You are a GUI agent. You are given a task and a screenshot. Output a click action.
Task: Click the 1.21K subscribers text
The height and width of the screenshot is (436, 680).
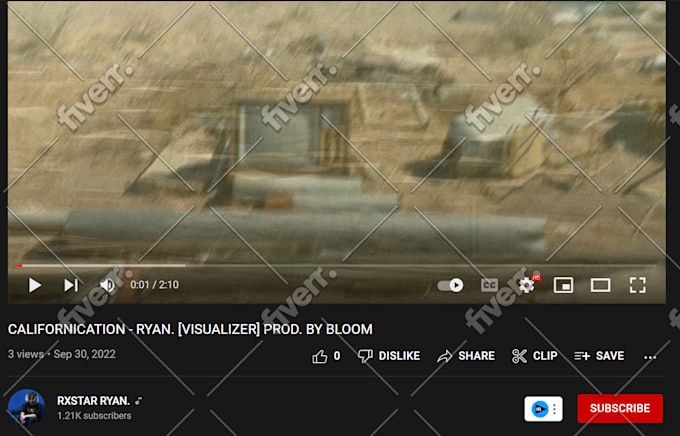(94, 416)
